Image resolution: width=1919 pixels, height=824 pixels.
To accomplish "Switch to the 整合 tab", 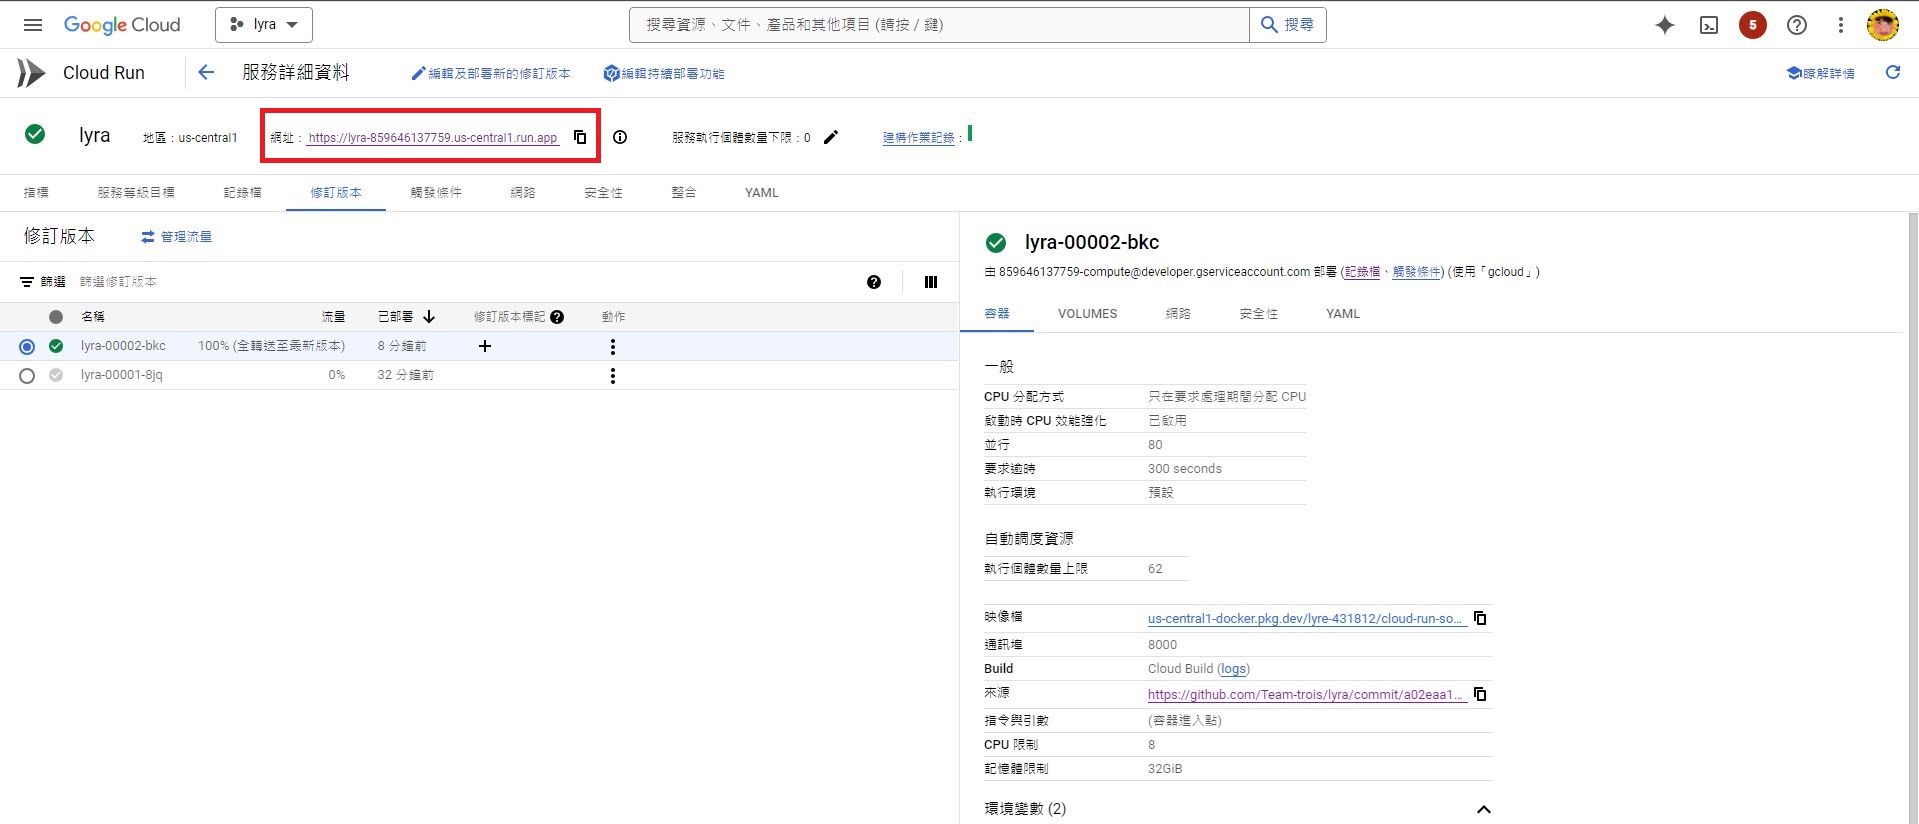I will [x=684, y=193].
